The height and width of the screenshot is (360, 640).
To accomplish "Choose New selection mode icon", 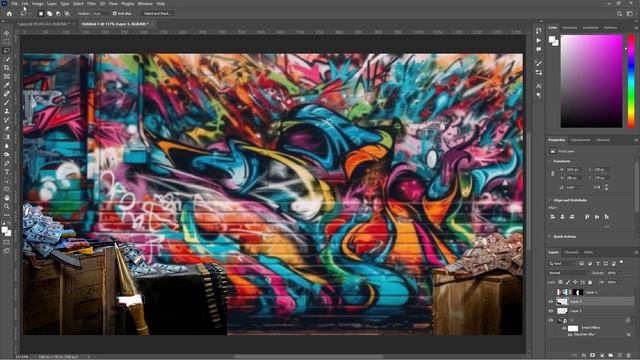I will coord(41,13).
